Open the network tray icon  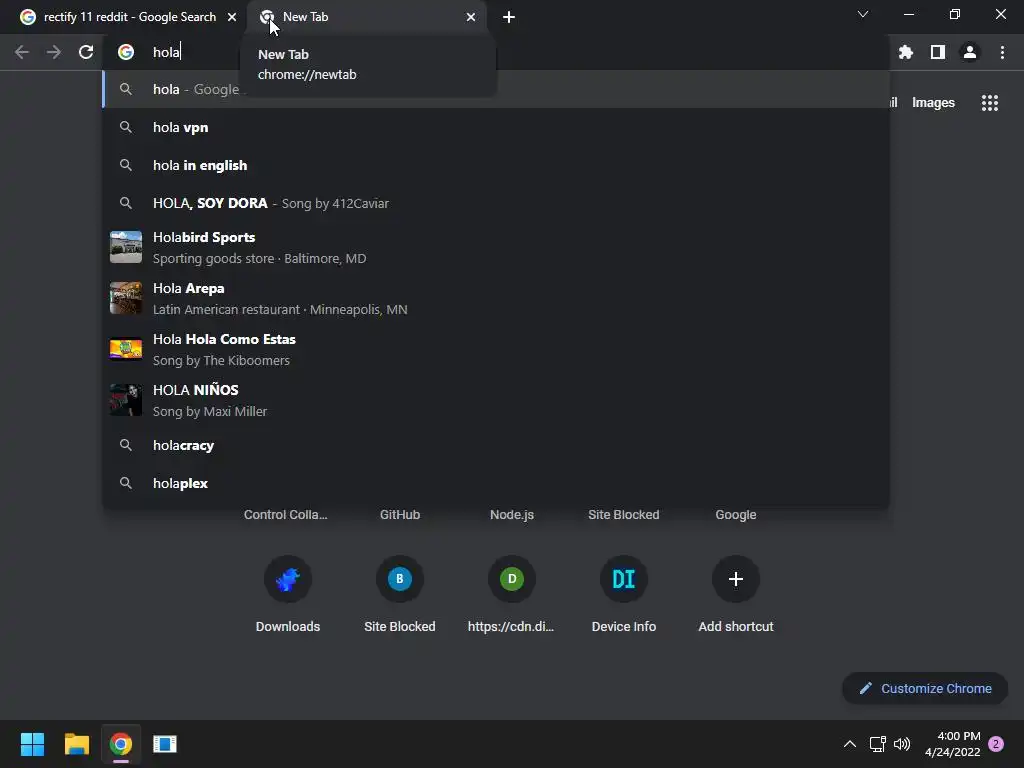point(877,744)
